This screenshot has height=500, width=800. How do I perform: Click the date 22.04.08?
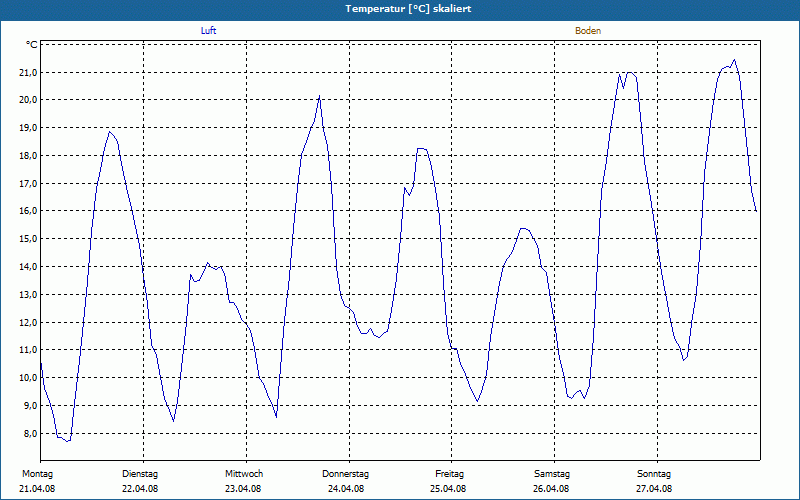pos(140,489)
